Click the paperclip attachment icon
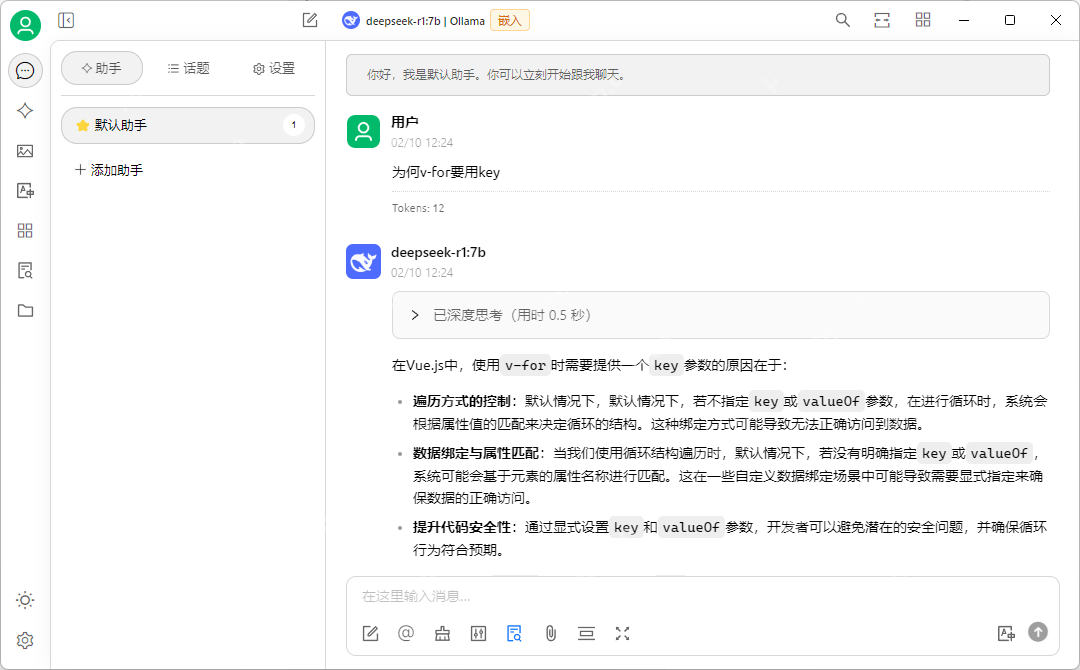The image size is (1080, 670). tap(550, 634)
